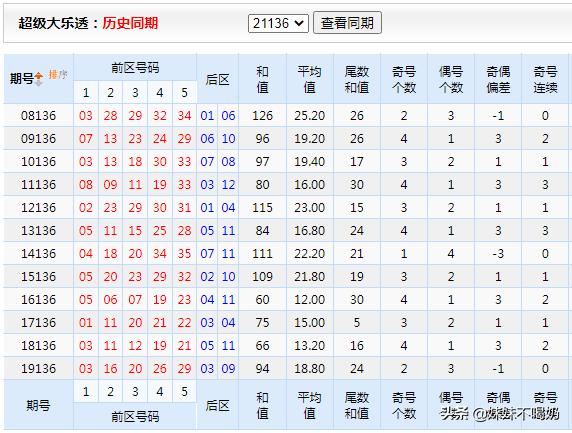The image size is (572, 433).
Task: Click red number 06 in row 16136
Action: [x=111, y=299]
